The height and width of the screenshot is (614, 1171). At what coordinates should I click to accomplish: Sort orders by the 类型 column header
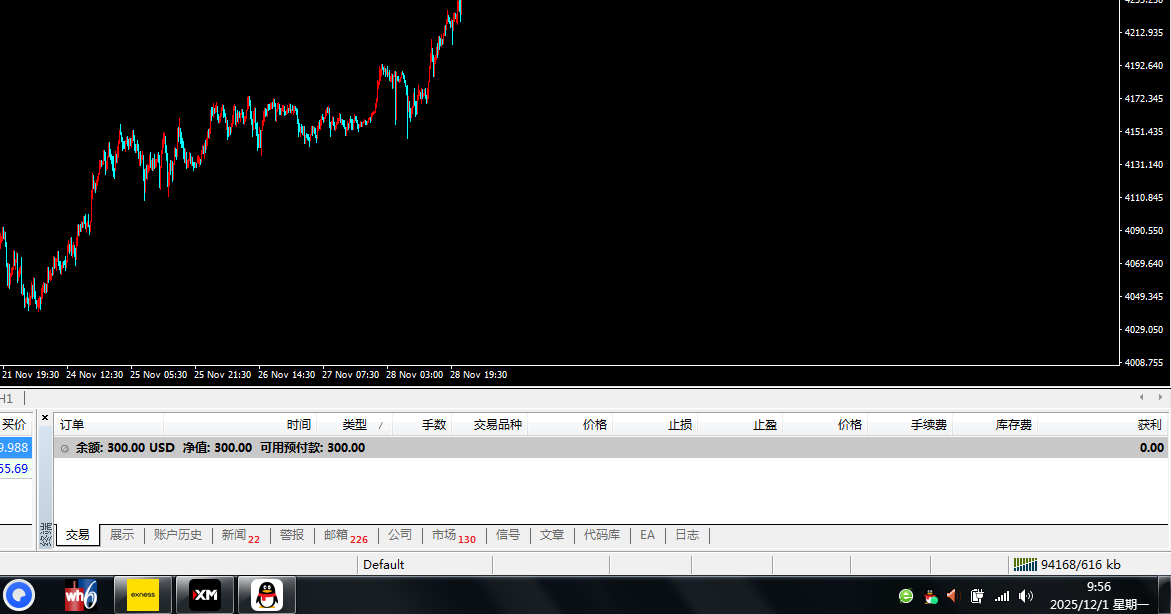(x=355, y=425)
